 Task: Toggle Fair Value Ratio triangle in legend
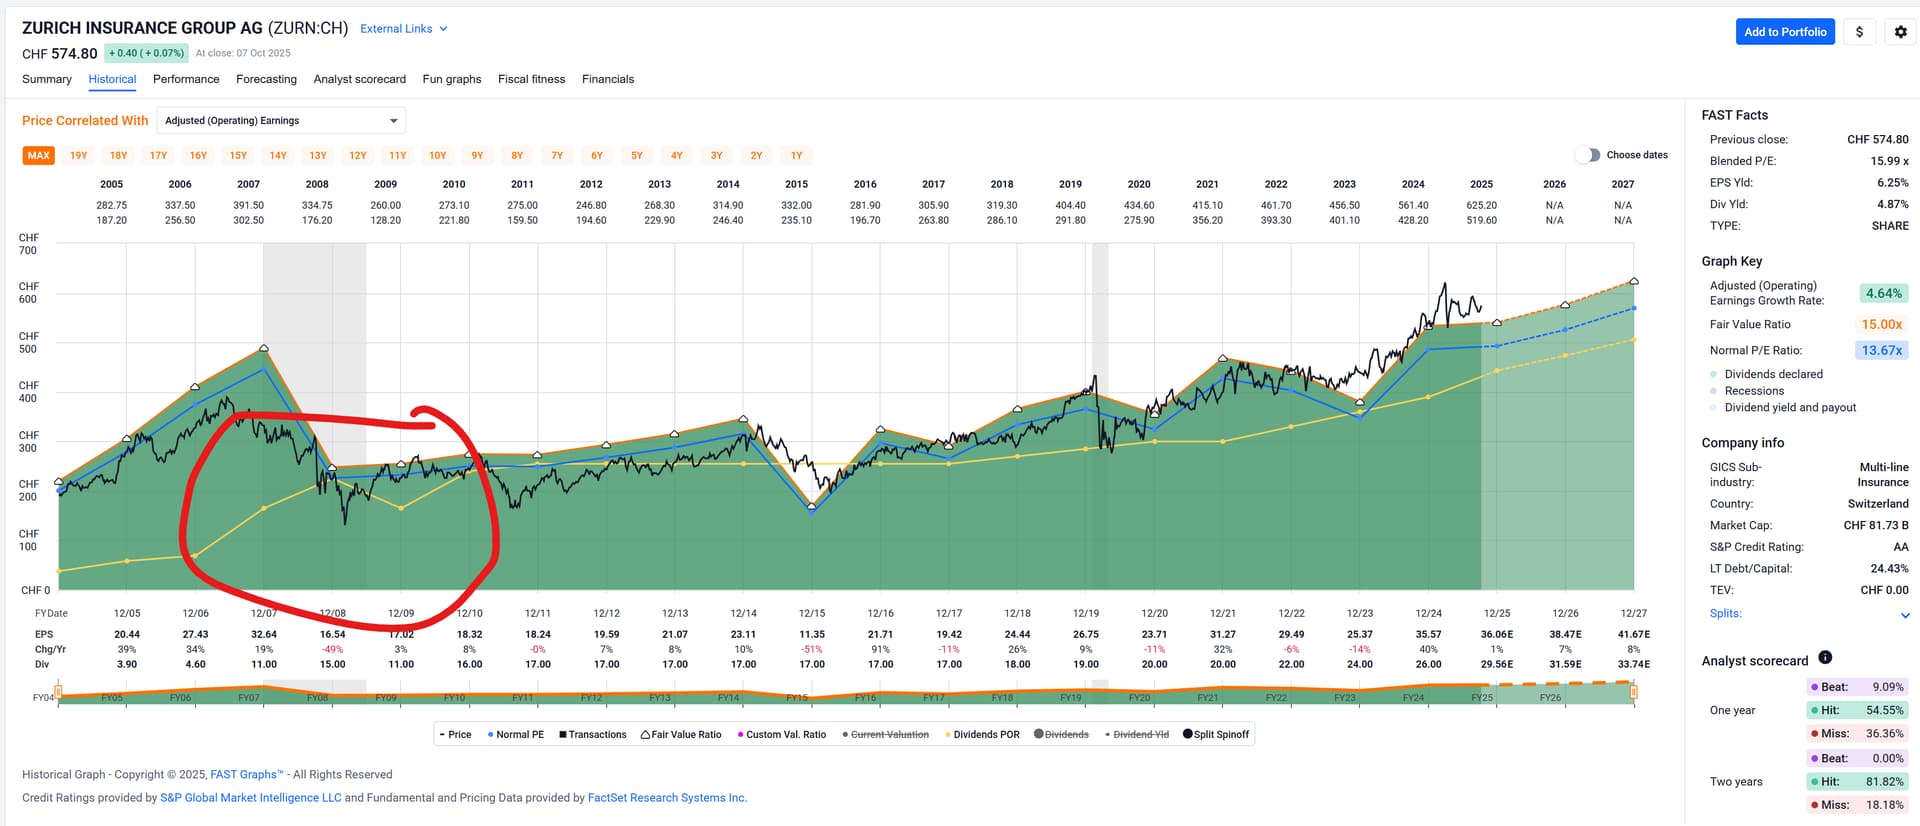coord(680,734)
